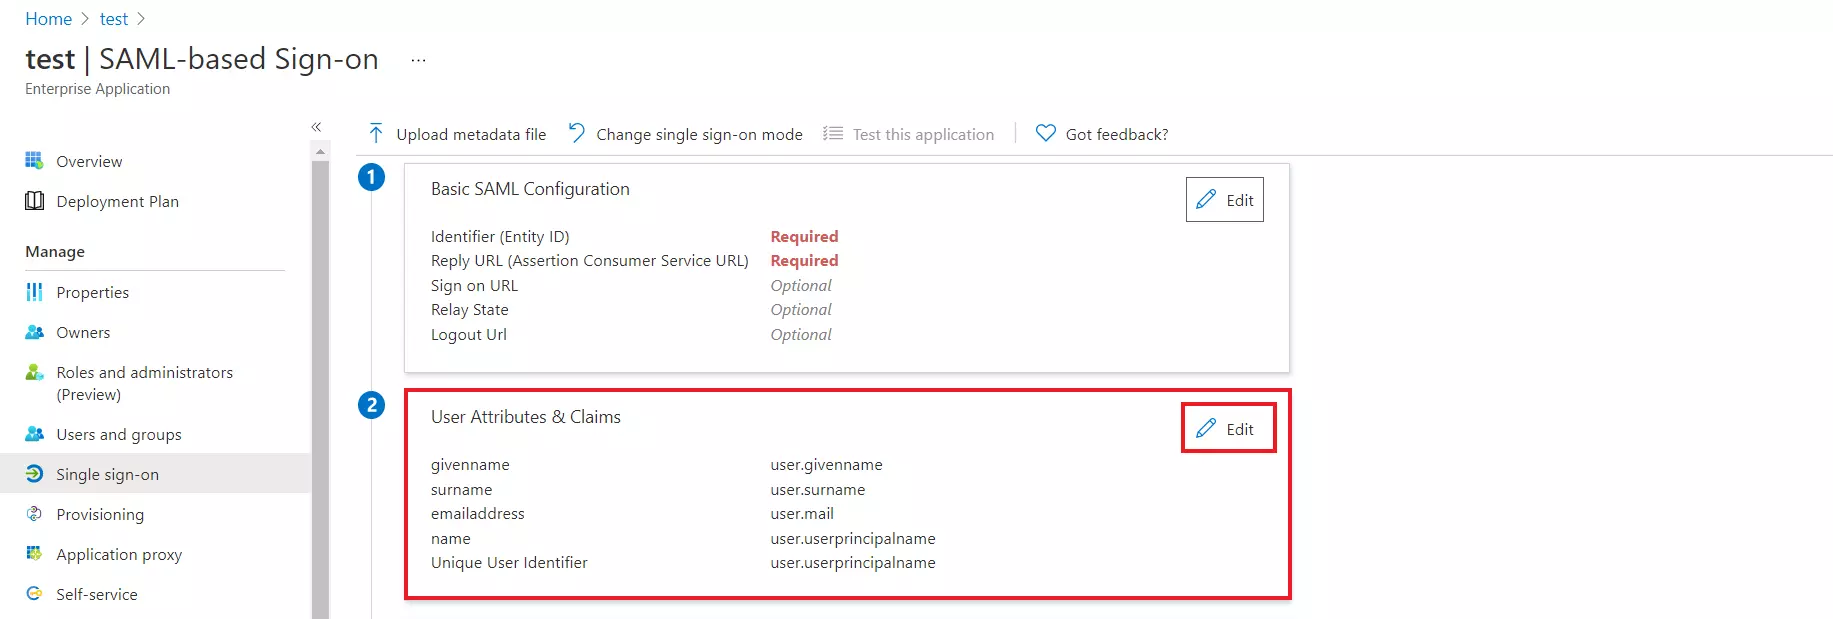The height and width of the screenshot is (619, 1833).
Task: Navigate to Home via the breadcrumb
Action: 47,18
